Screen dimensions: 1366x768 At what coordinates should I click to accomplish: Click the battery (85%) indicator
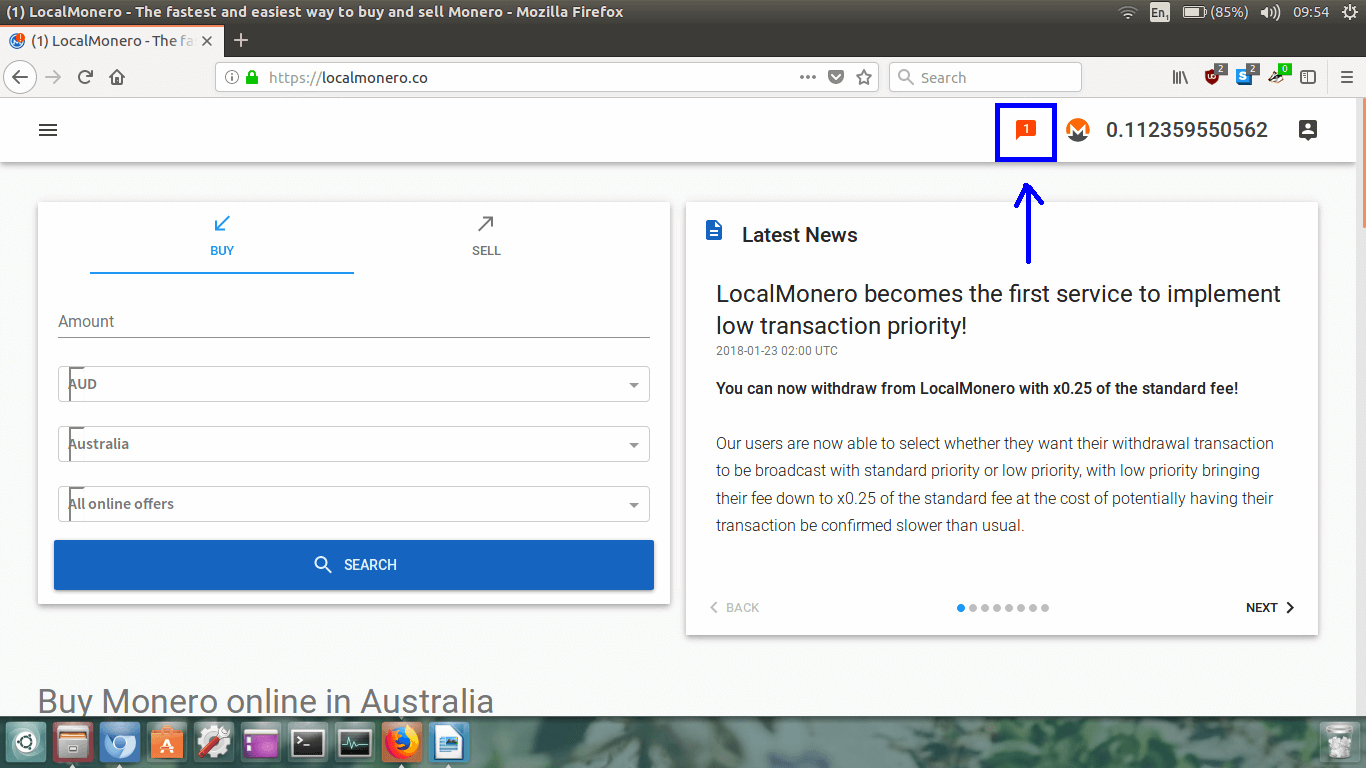[1215, 12]
